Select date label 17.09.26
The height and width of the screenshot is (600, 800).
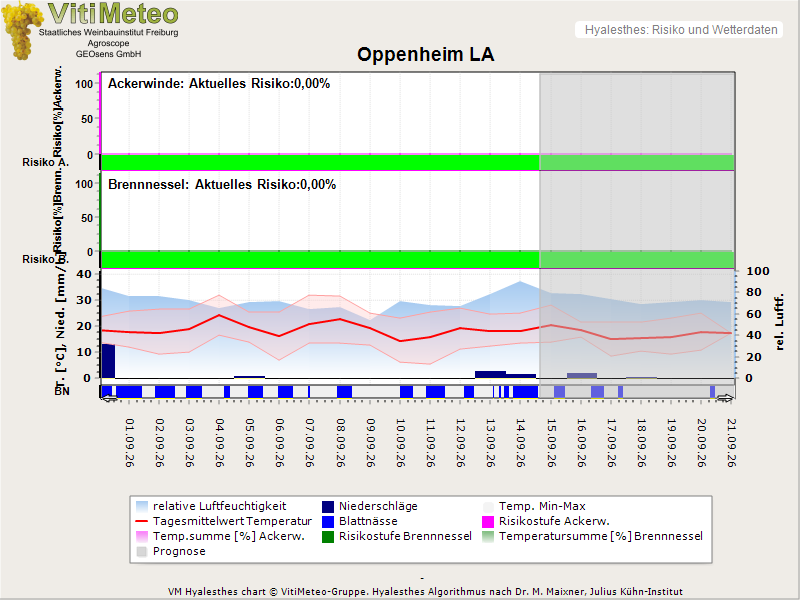611,442
